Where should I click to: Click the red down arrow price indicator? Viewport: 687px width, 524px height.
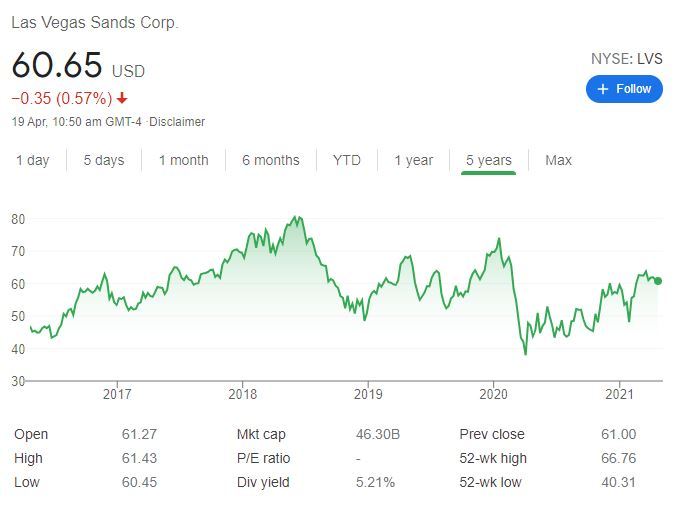pyautogui.click(x=122, y=98)
